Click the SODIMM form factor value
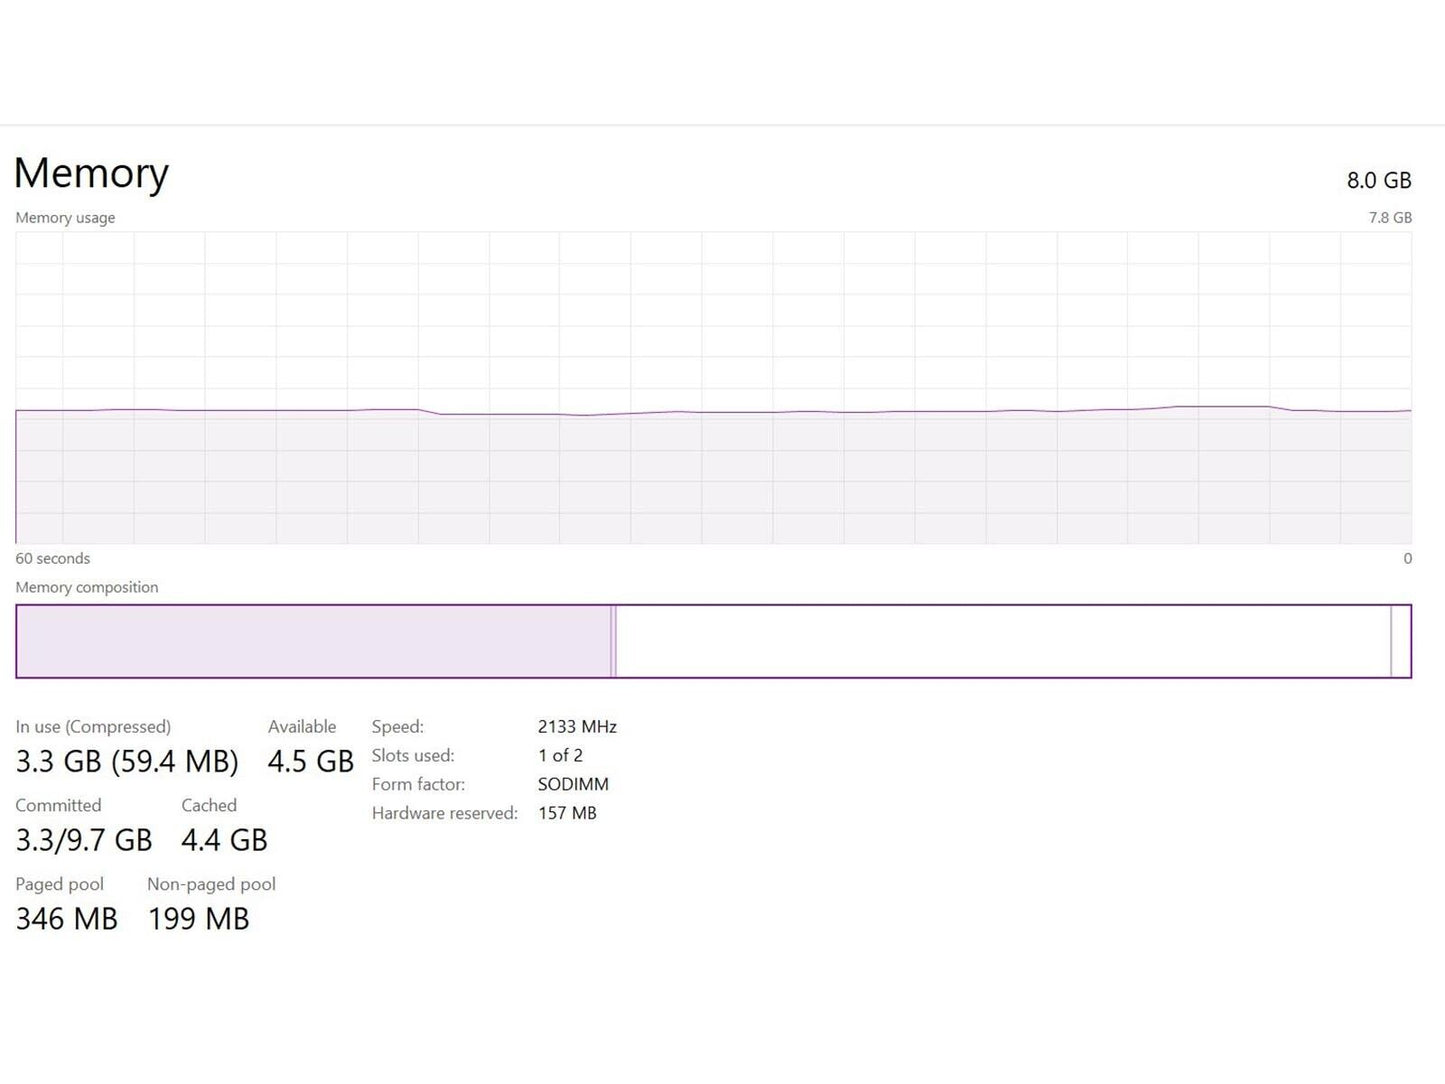1445x1084 pixels. pos(573,785)
